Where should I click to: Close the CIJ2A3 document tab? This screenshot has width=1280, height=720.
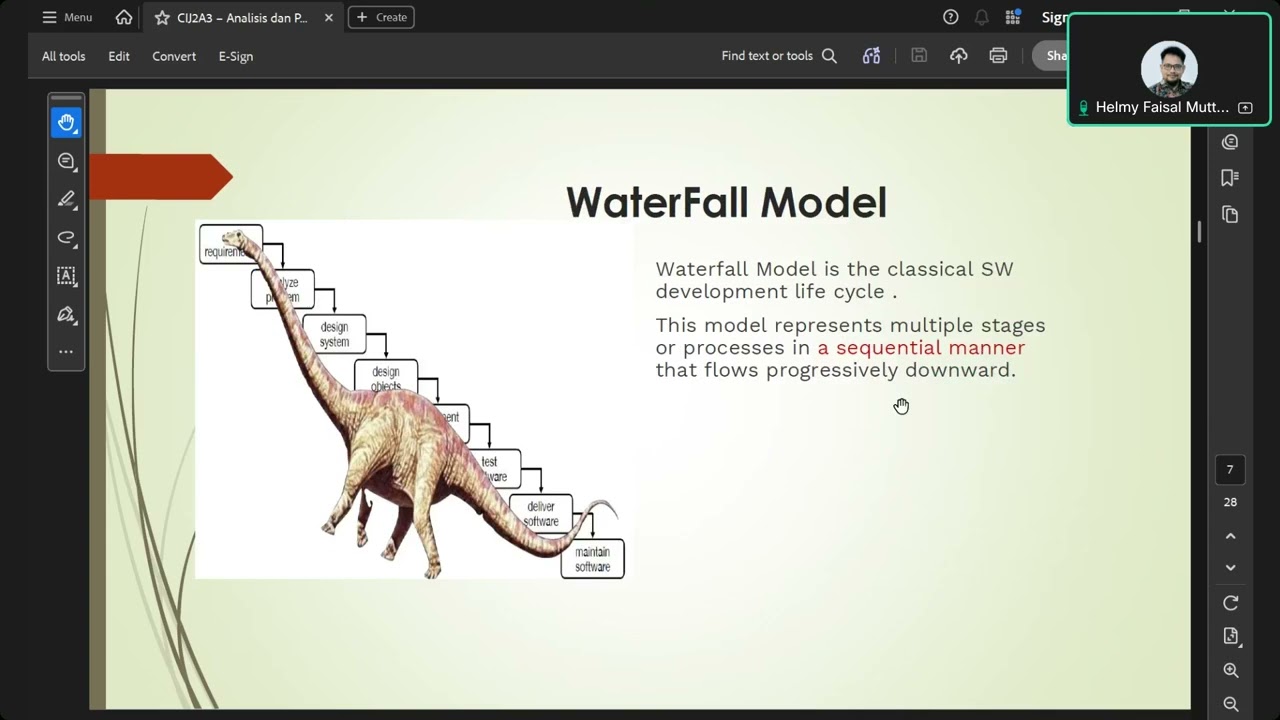pos(328,17)
